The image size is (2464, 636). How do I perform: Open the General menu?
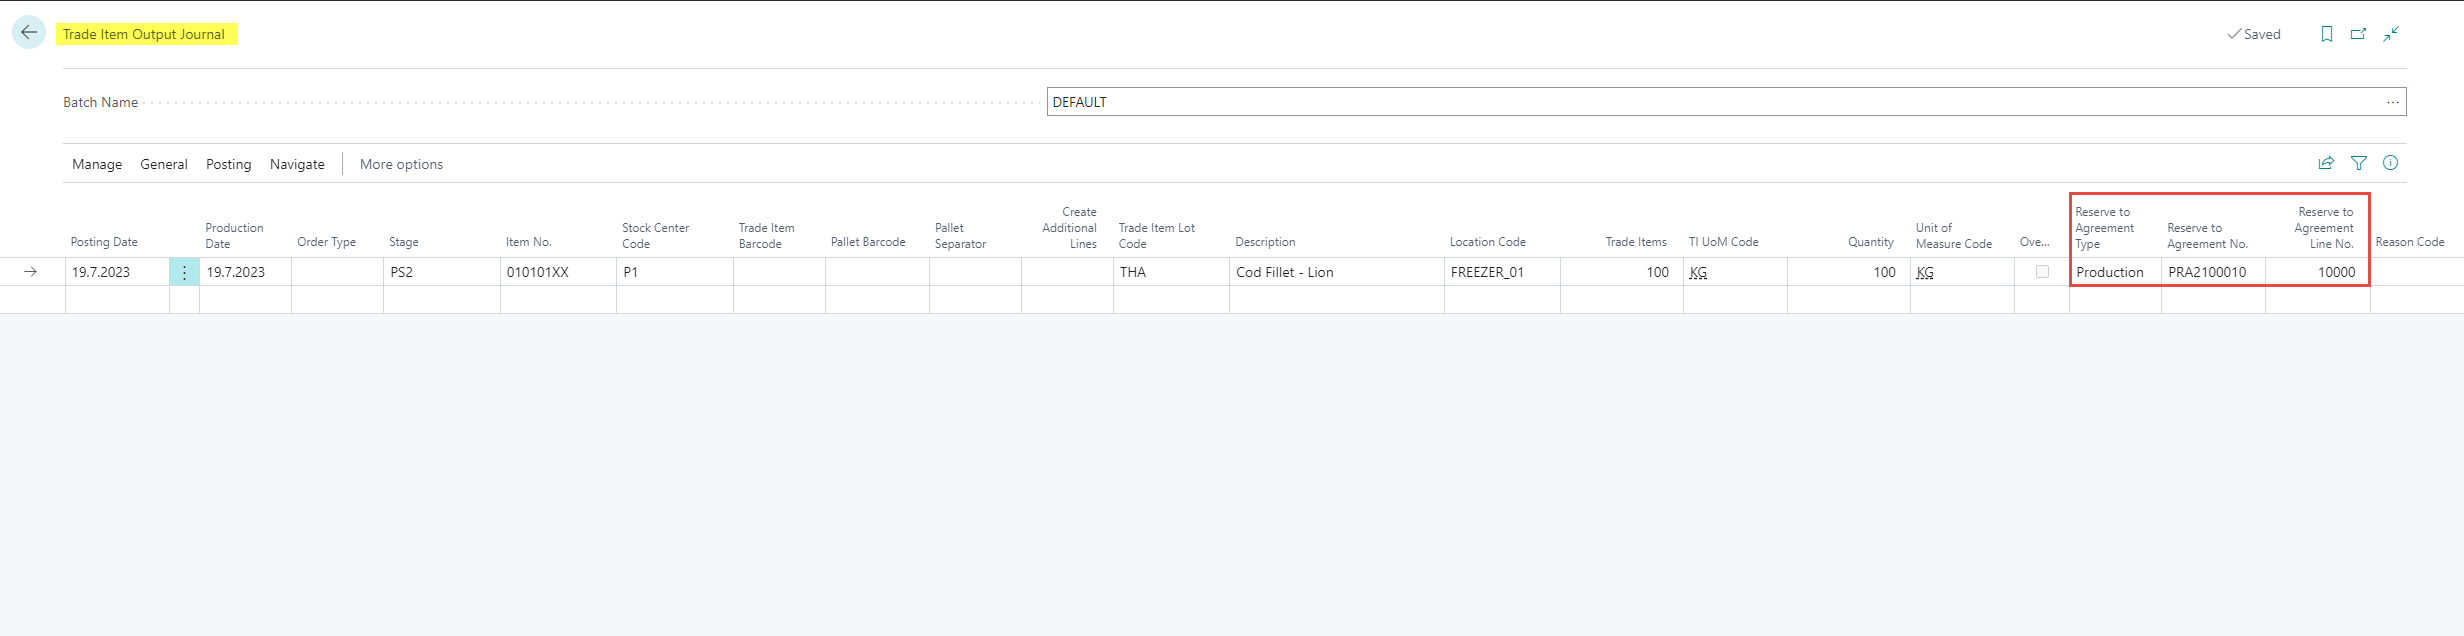[164, 164]
